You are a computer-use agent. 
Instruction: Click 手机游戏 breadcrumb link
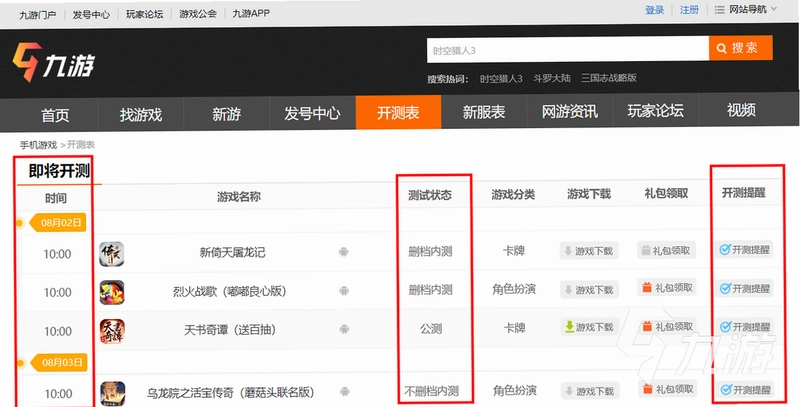(38, 145)
